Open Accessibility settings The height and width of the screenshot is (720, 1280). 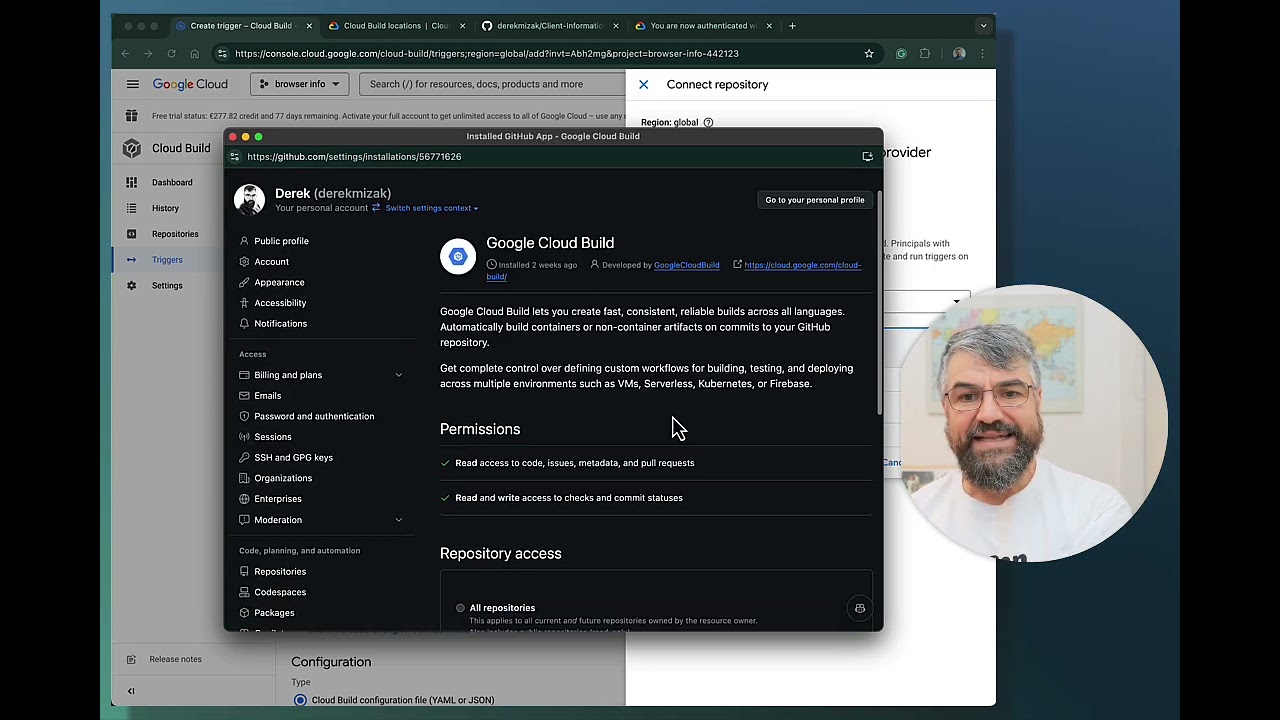point(280,303)
